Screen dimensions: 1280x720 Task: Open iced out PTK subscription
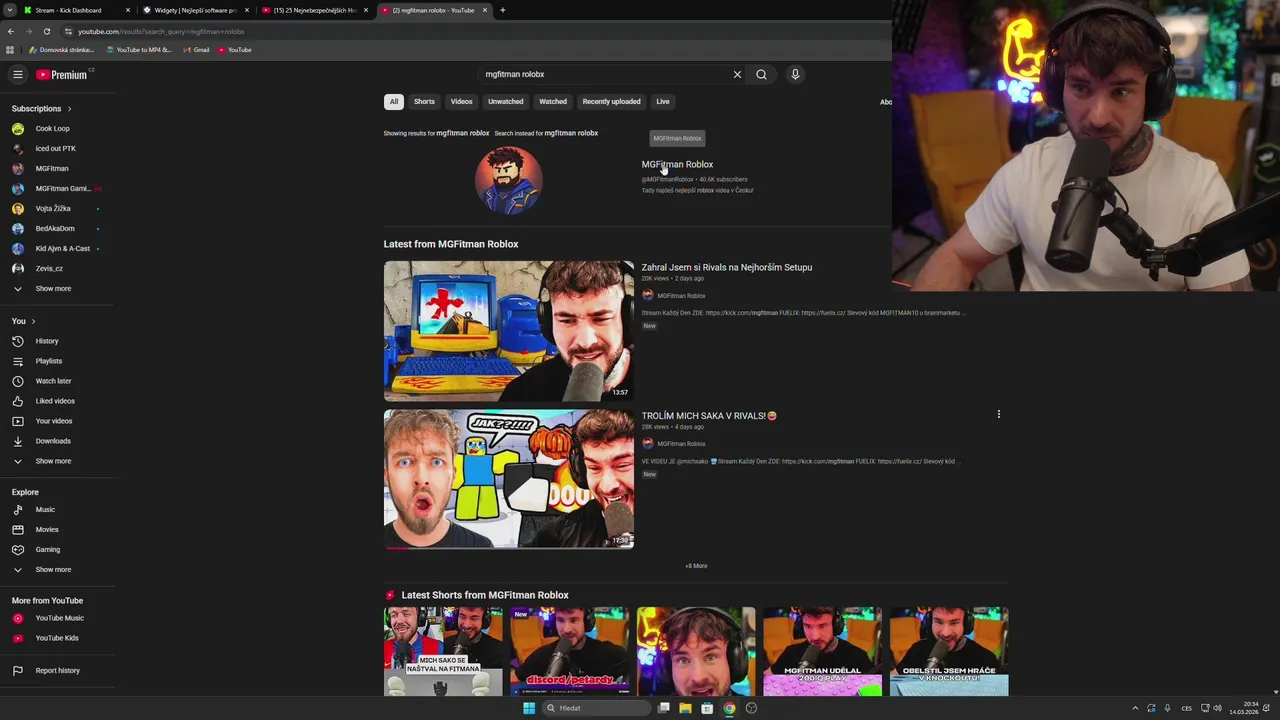click(56, 148)
